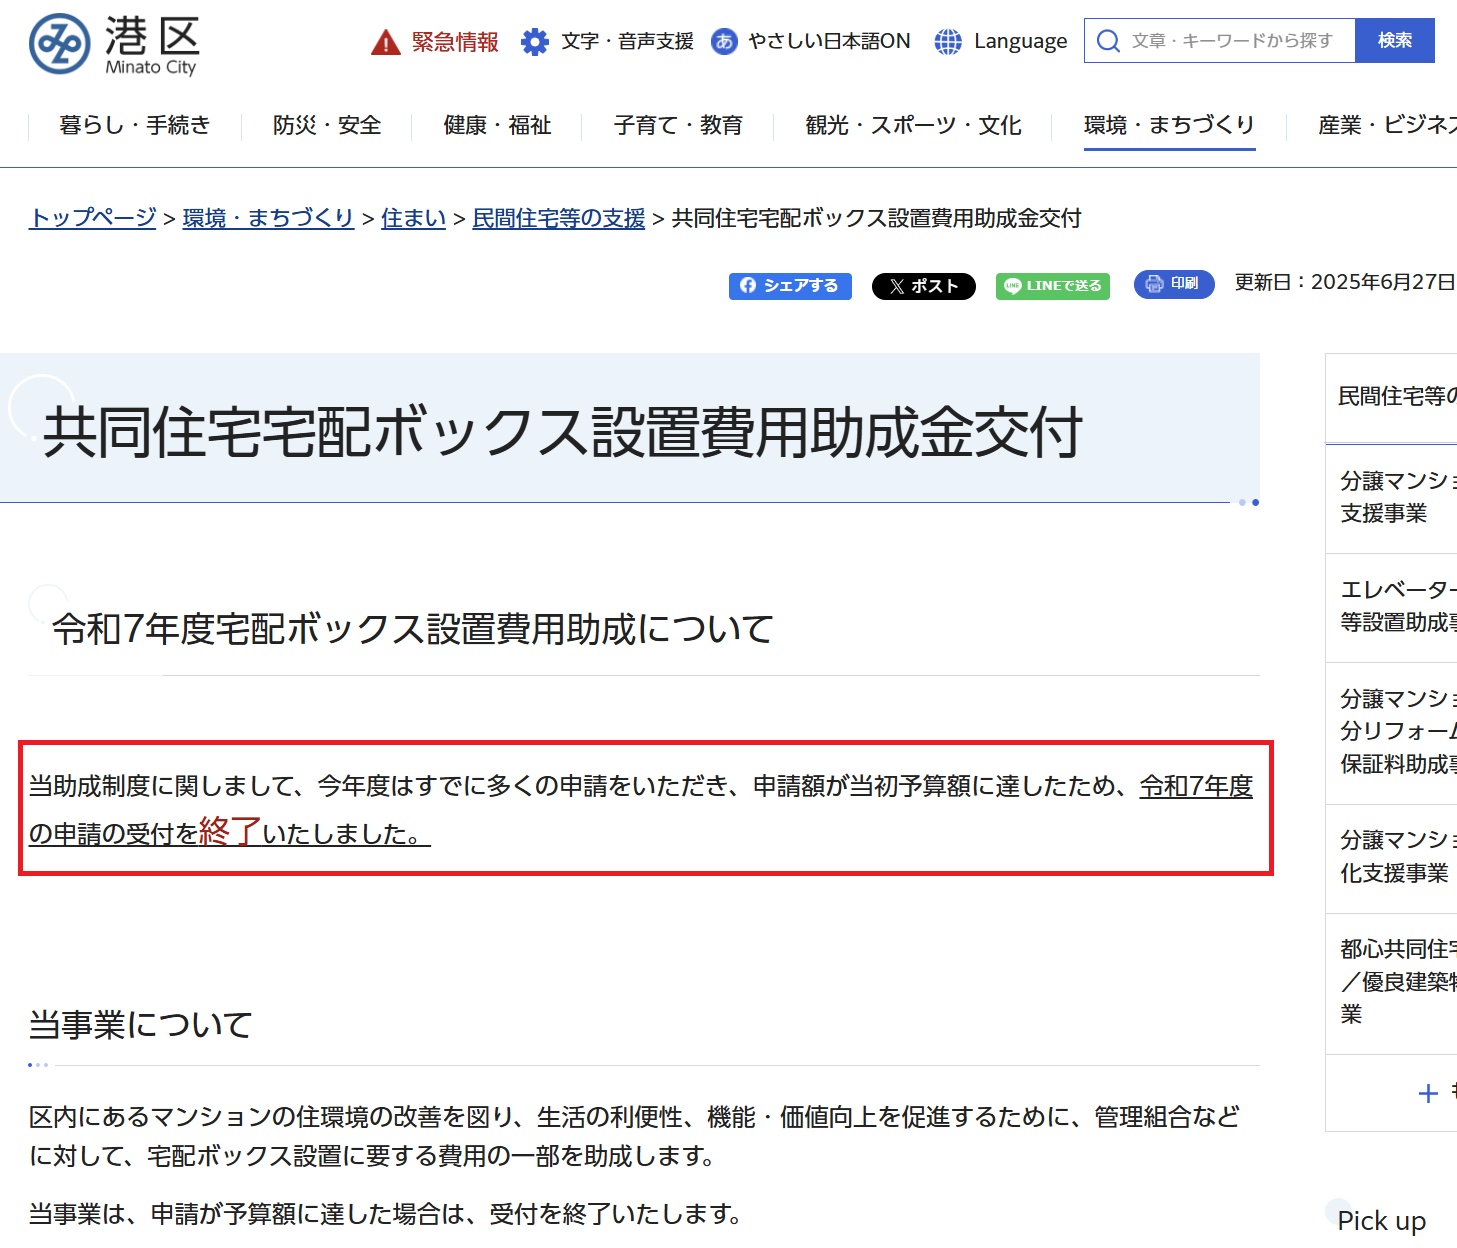Click the magnifier icon in search box
The height and width of the screenshot is (1248, 1457).
pos(1108,41)
